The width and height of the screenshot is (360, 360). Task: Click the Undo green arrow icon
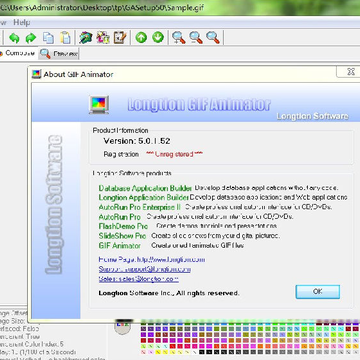pyautogui.click(x=14, y=38)
